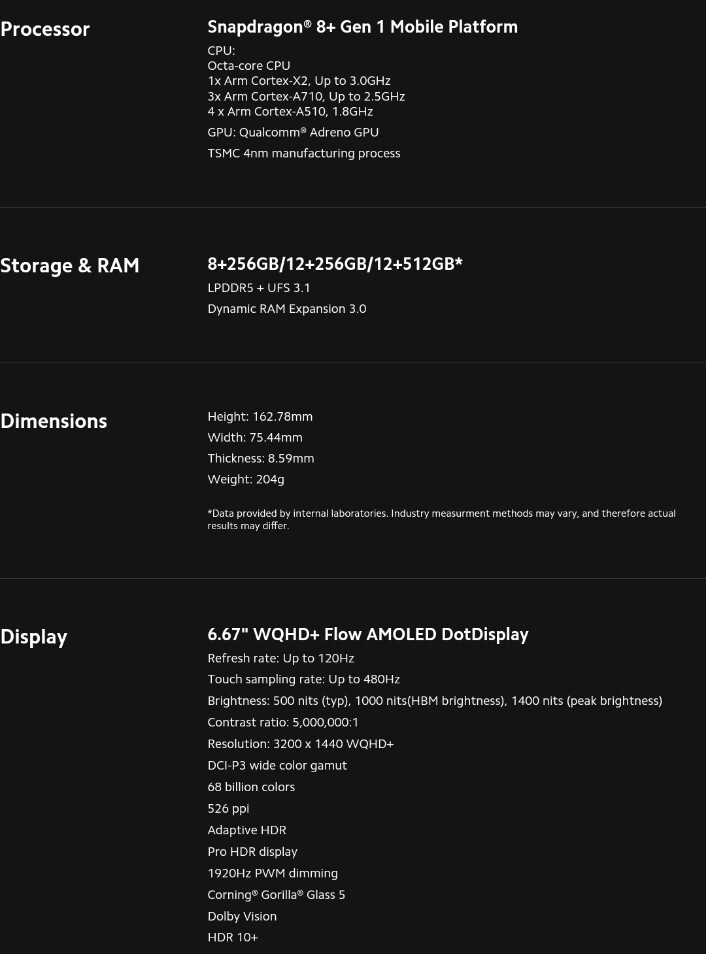Click the Height: 162.78mm line
The width and height of the screenshot is (706, 954).
260,417
